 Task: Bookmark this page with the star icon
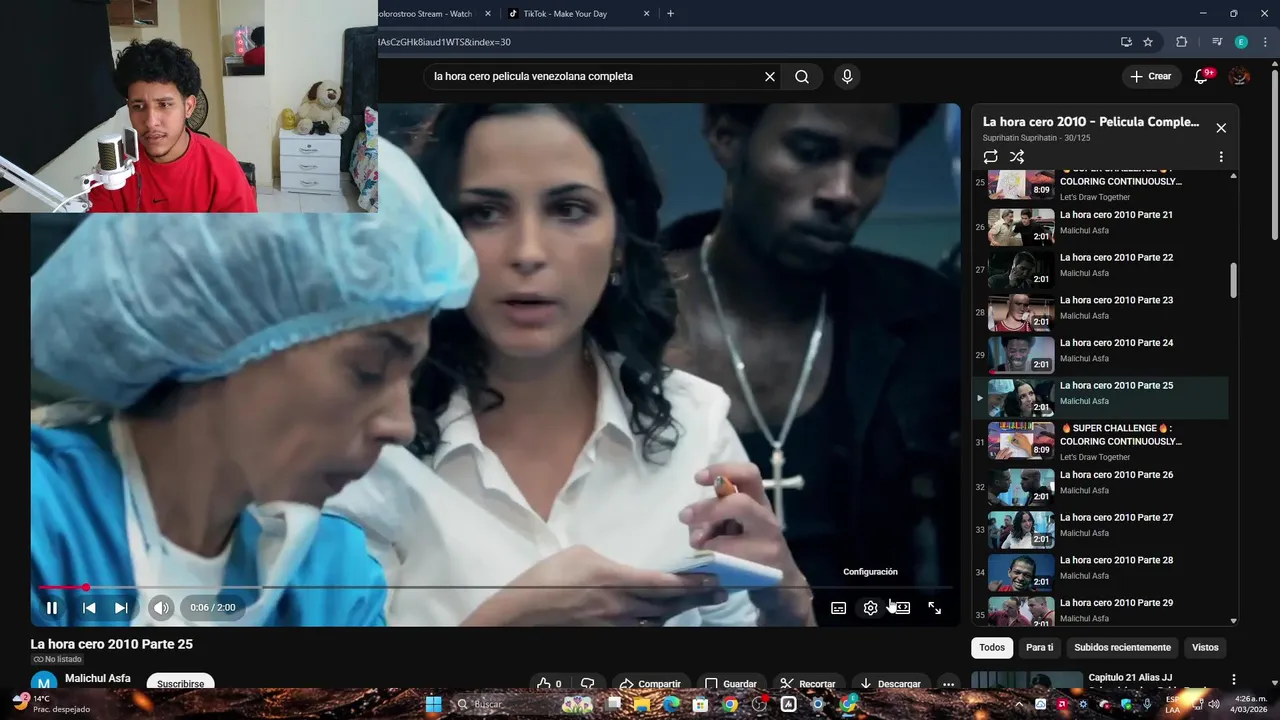[x=1148, y=42]
